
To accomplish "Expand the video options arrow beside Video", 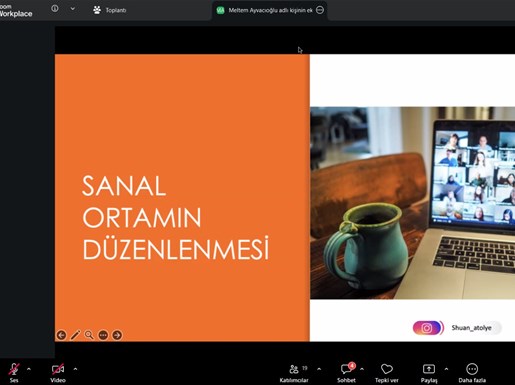I will point(75,369).
